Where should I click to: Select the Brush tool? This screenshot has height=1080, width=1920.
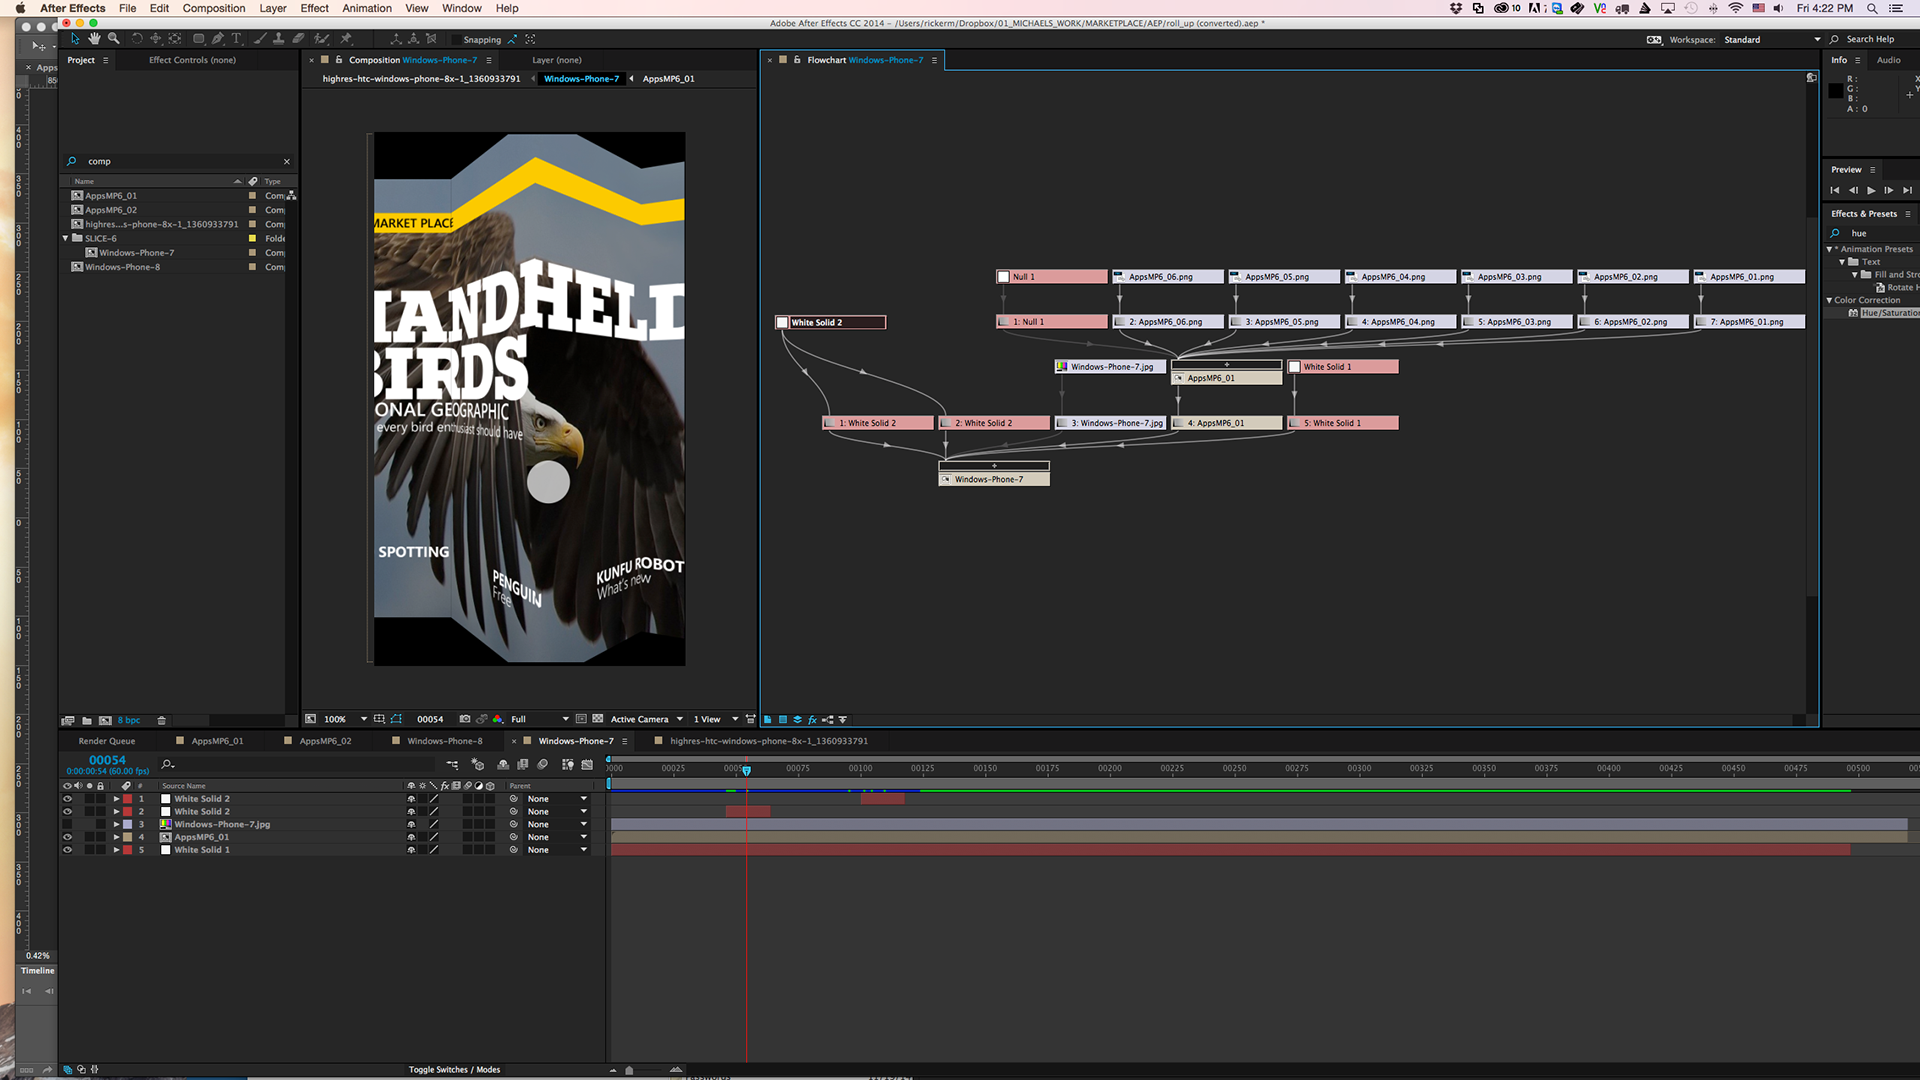[260, 39]
